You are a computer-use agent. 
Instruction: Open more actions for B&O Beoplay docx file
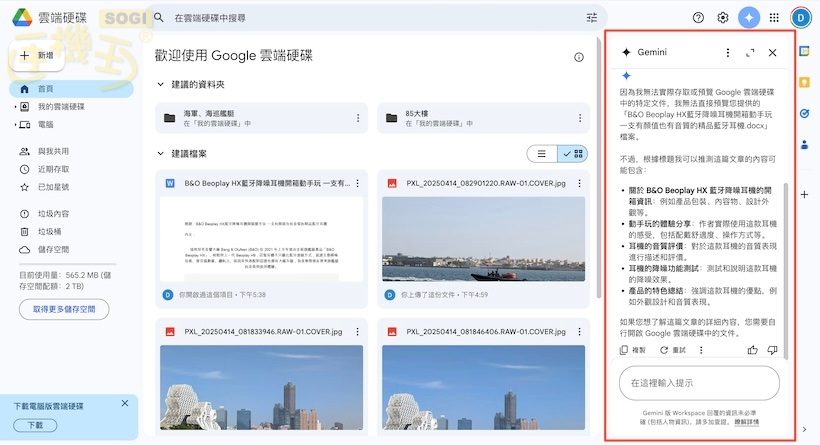coord(358,184)
